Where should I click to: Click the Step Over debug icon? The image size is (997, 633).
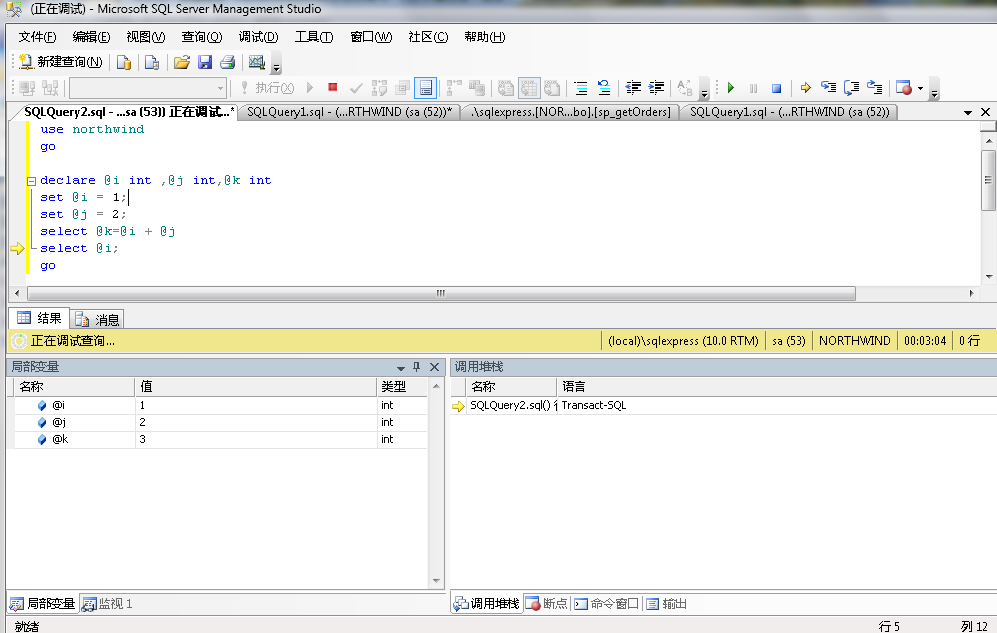(x=851, y=87)
